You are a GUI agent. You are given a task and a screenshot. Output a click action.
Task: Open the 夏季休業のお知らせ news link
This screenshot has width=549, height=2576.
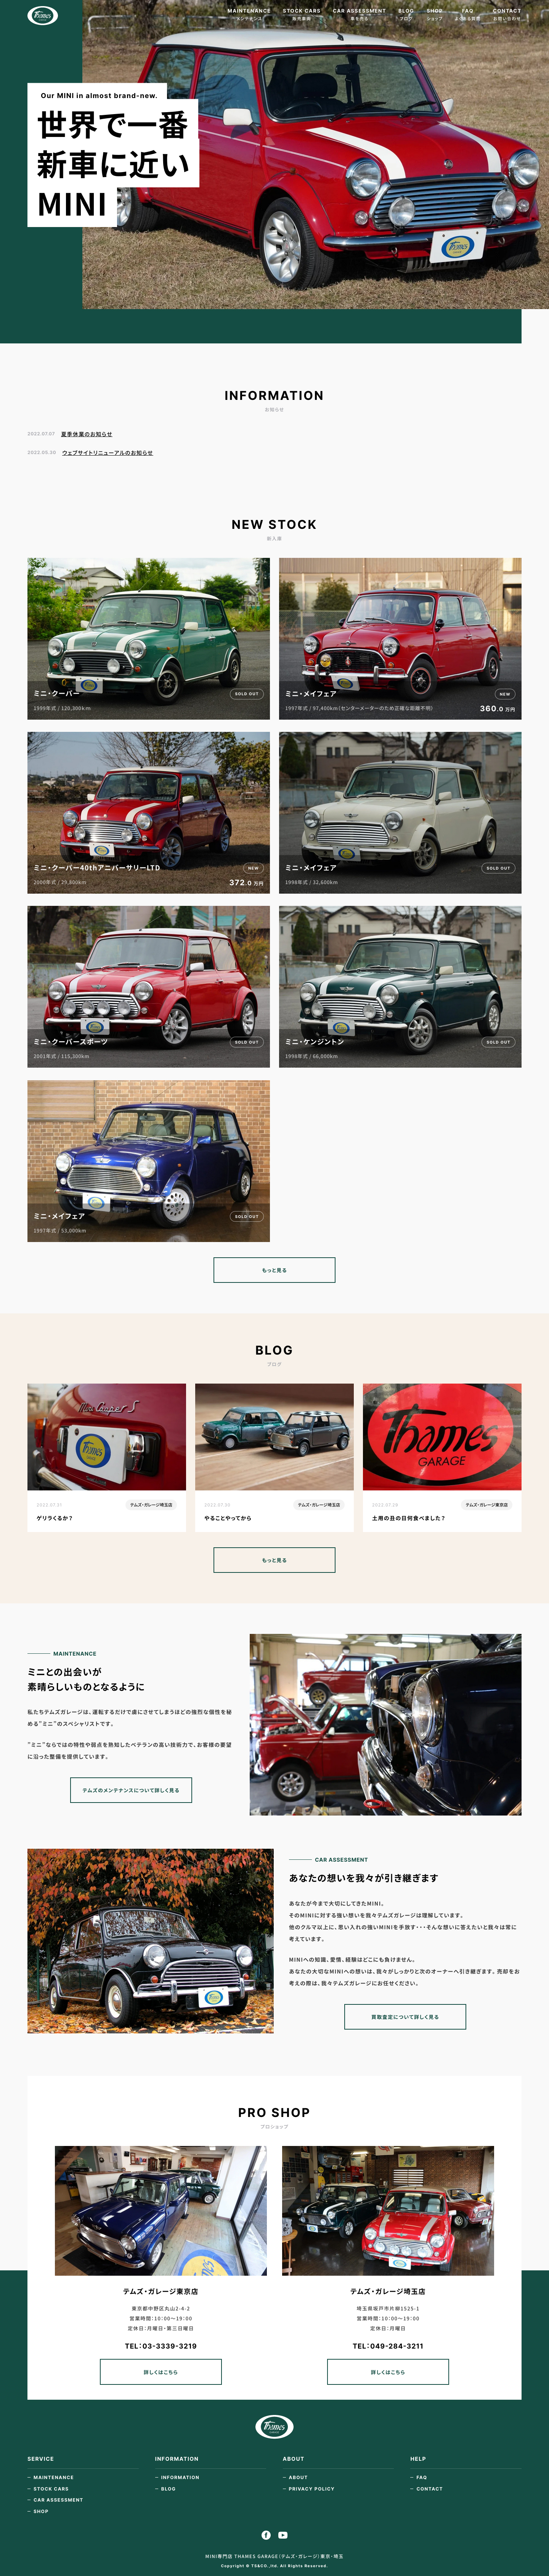tap(86, 434)
